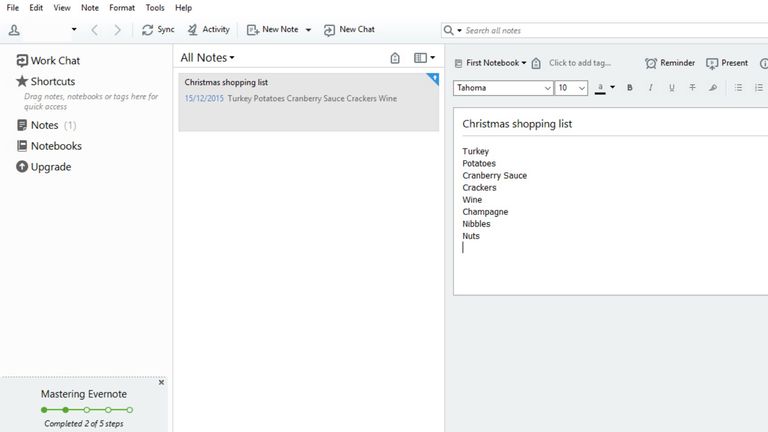768x432 pixels.
Task: Open the Note menu
Action: point(90,8)
